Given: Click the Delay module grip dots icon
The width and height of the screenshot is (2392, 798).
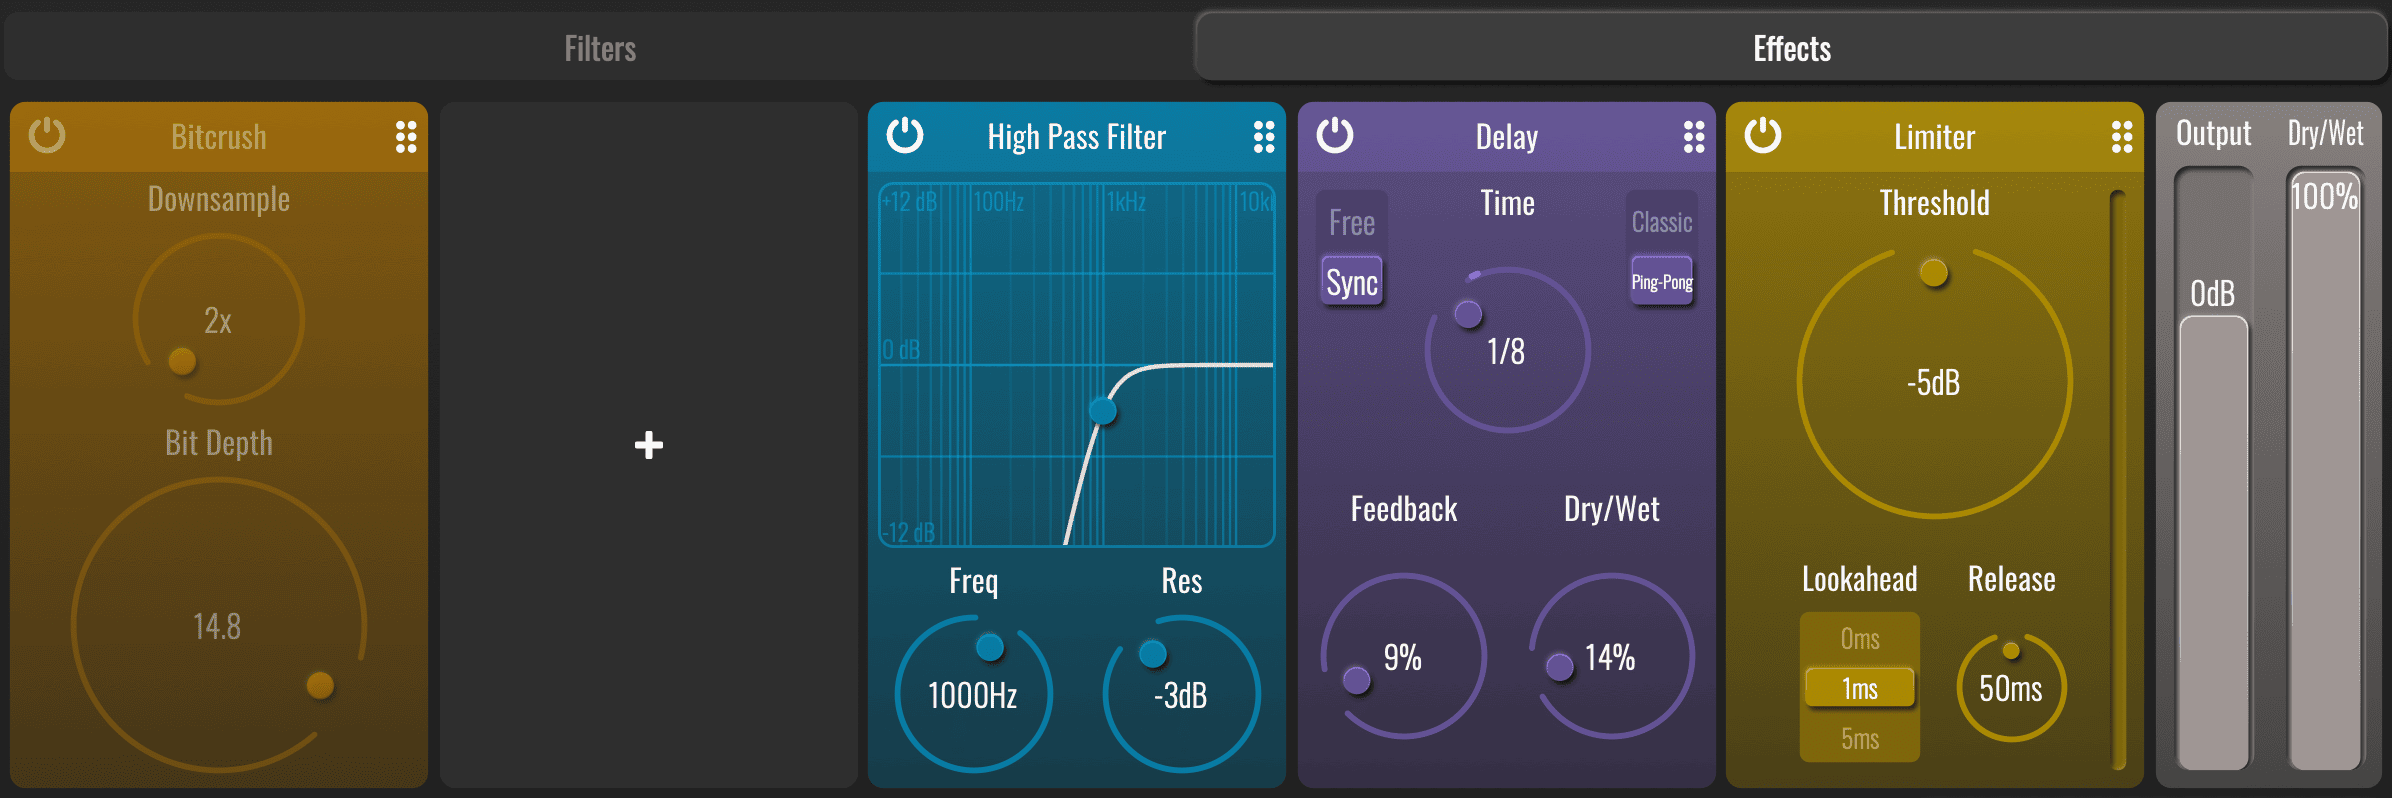Looking at the screenshot, I should pos(1694,137).
